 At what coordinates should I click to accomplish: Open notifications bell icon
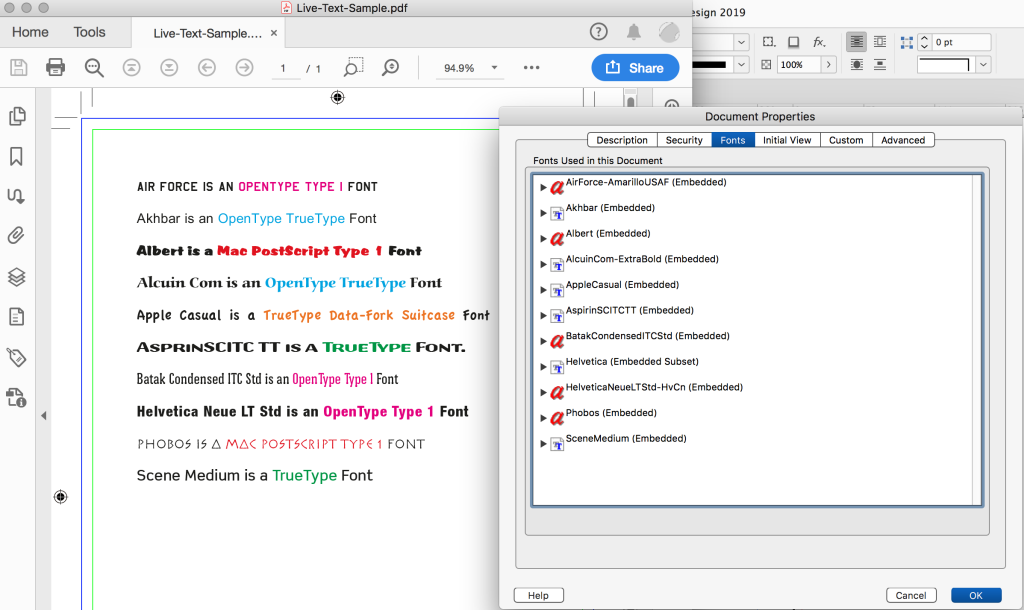click(633, 31)
